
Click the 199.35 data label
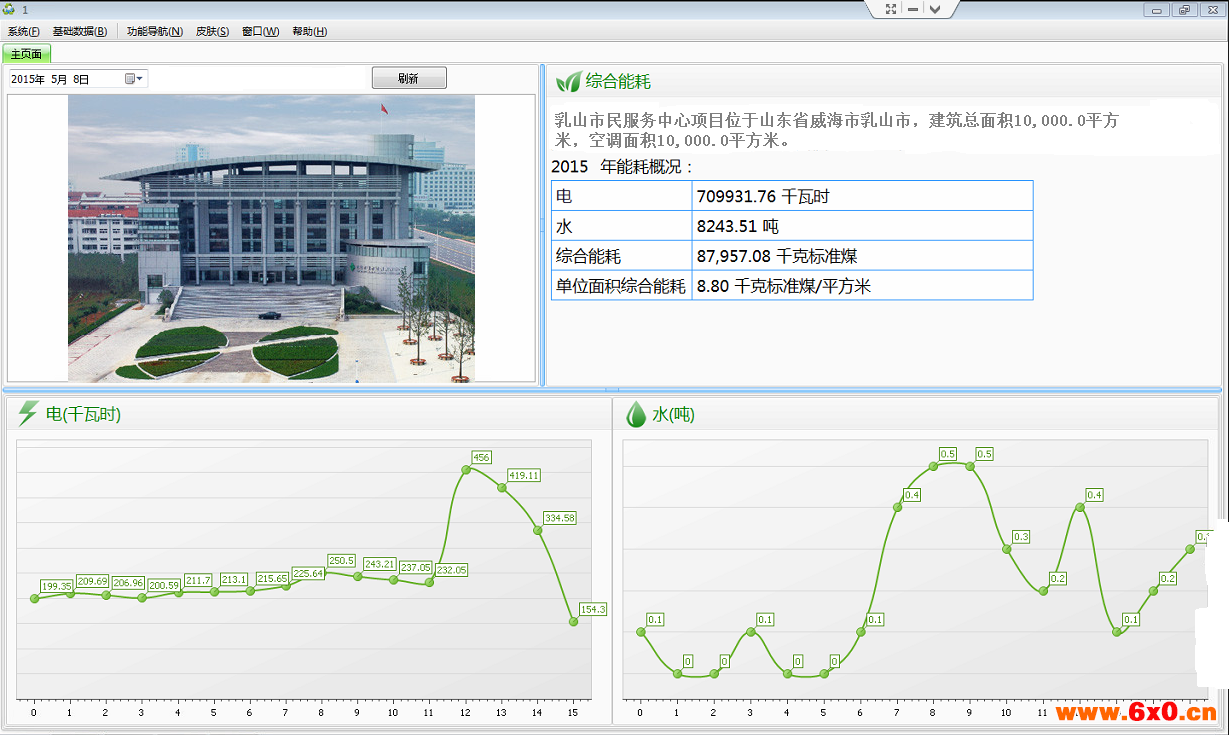tap(57, 586)
